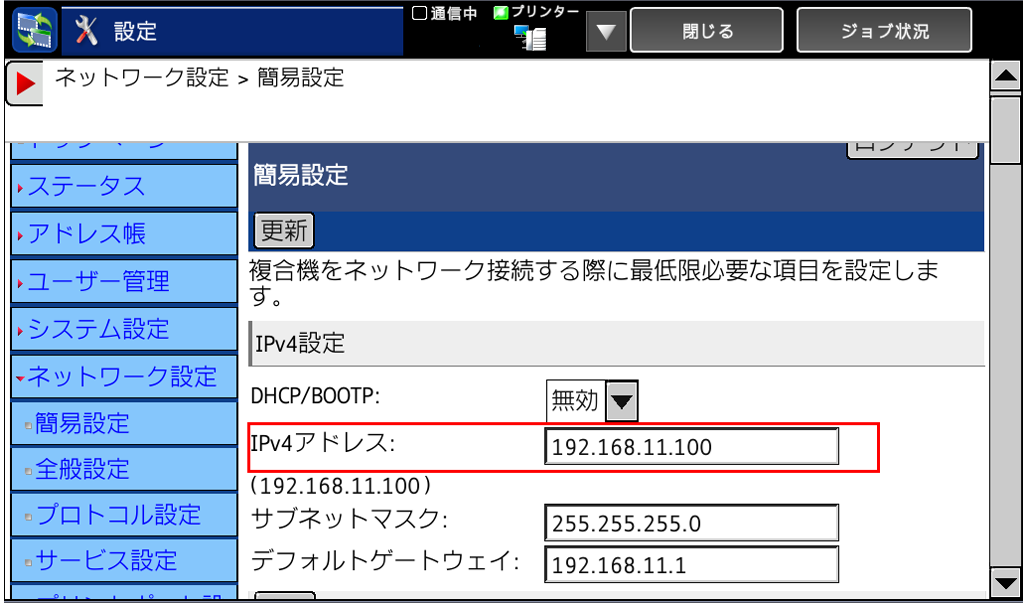
Task: Click the printer network status icon
Action: pos(530,37)
